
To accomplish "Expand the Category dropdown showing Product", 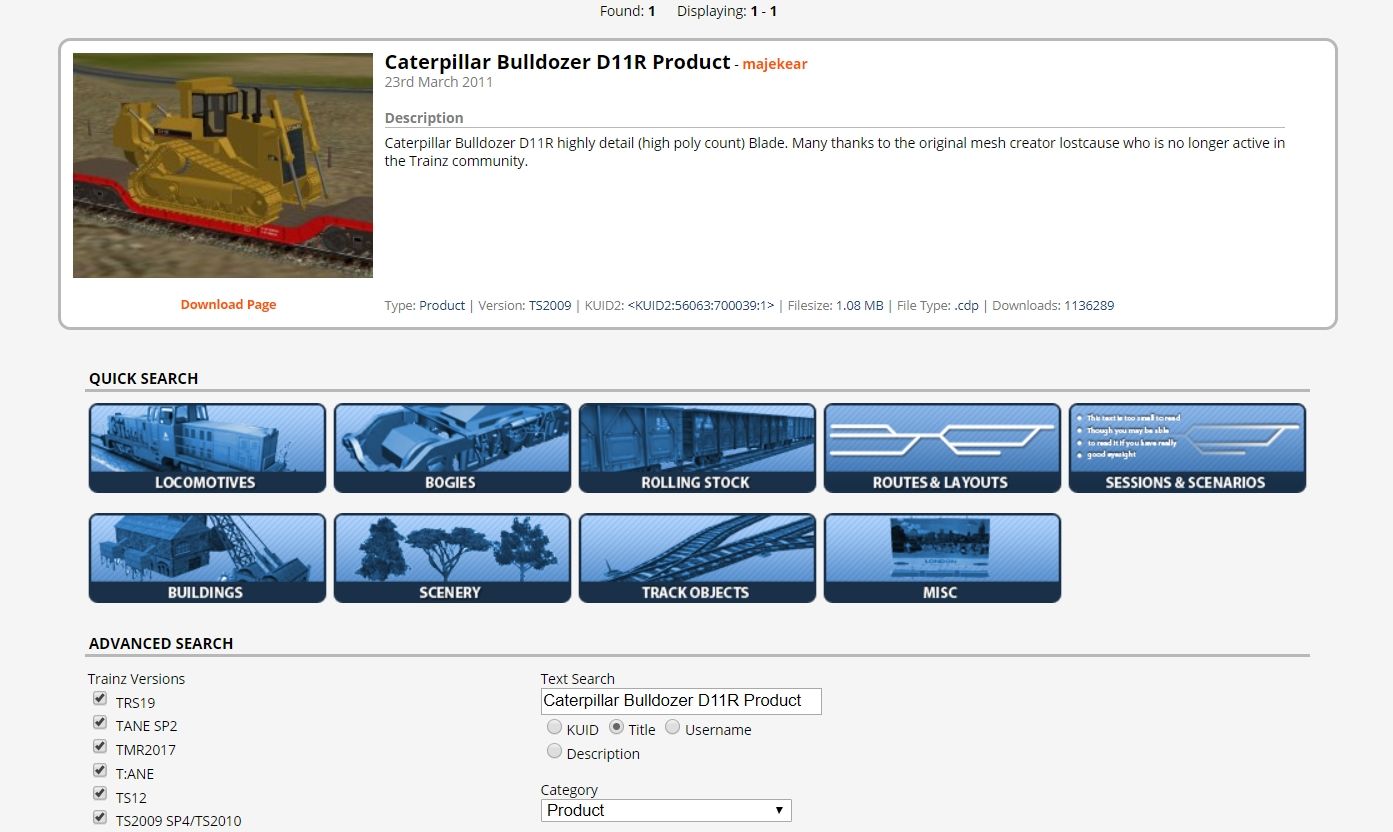I will 665,810.
